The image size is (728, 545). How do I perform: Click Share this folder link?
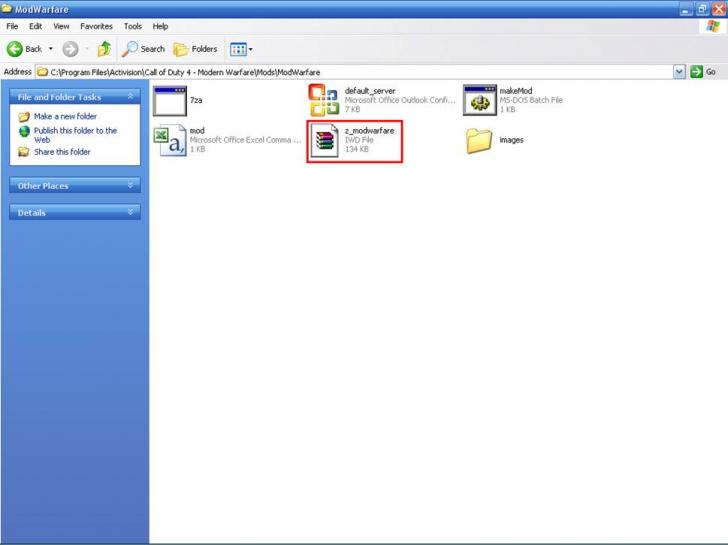coord(62,152)
